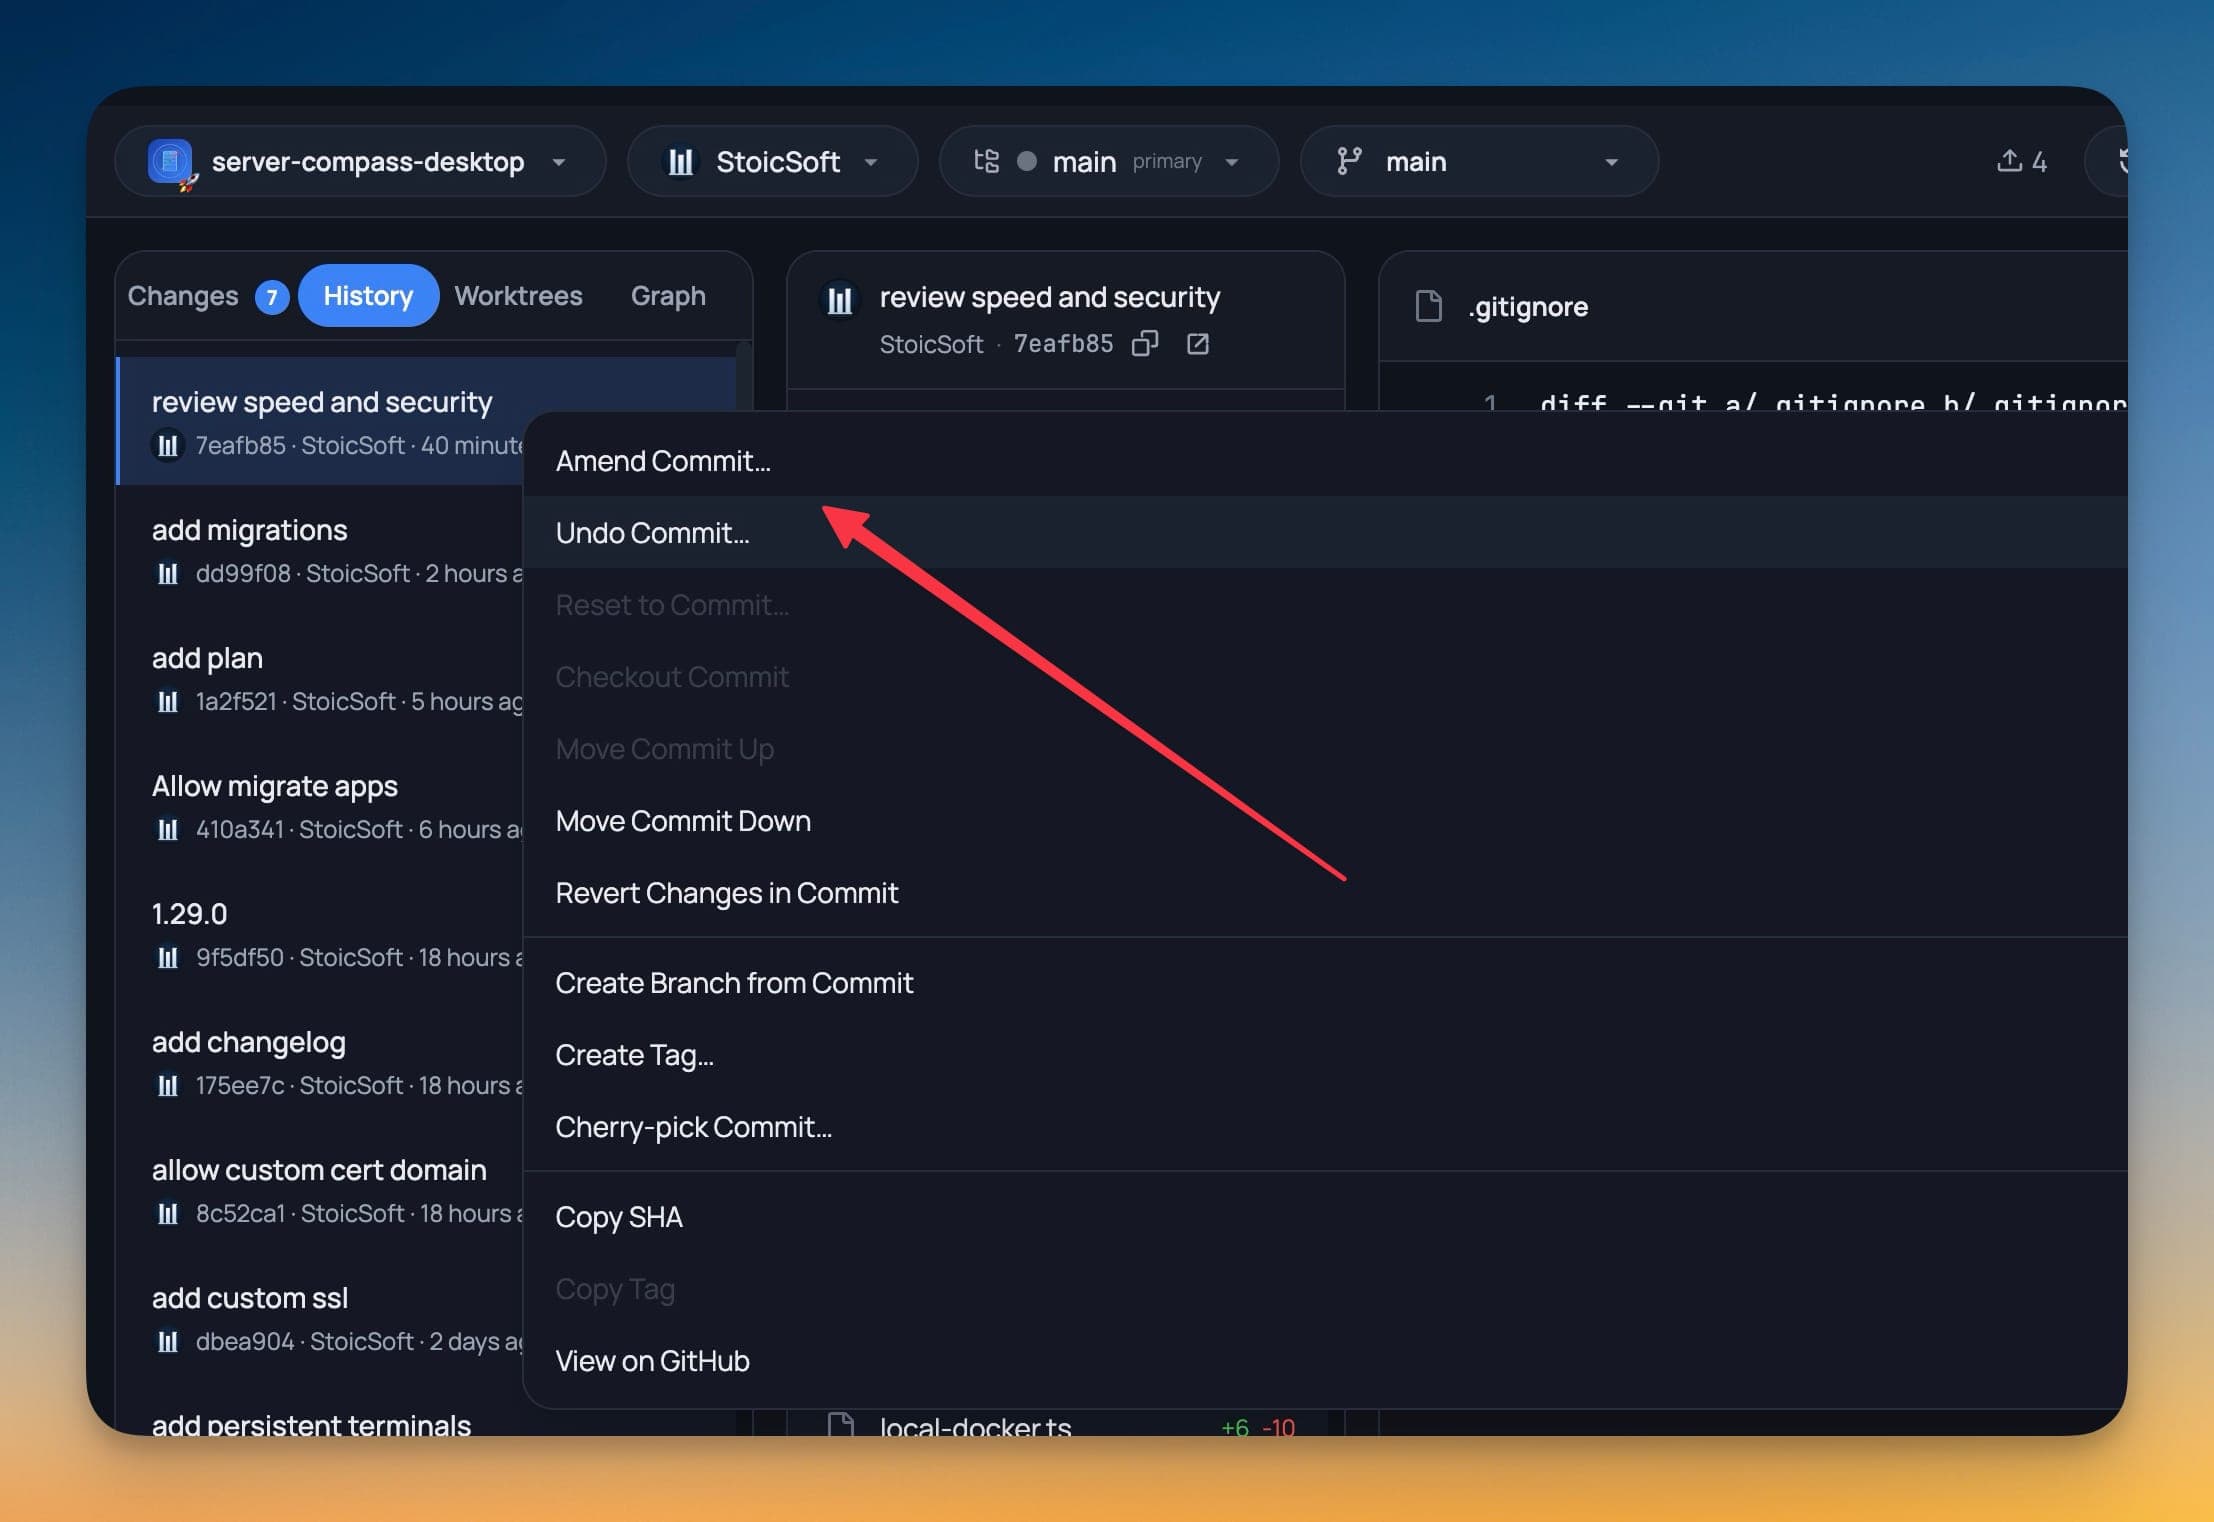
Task: Select the 'add migrations' commit
Action: point(320,549)
